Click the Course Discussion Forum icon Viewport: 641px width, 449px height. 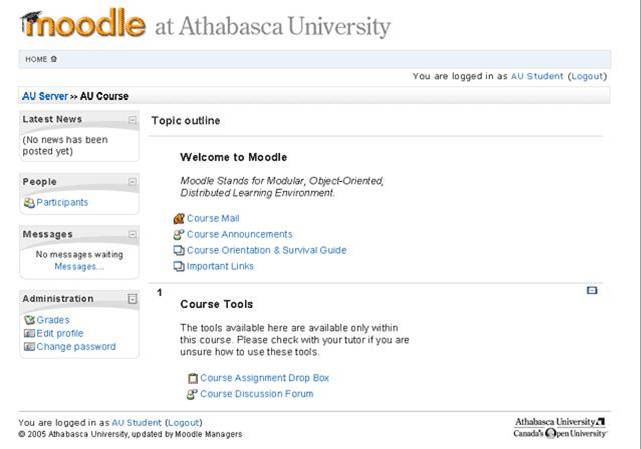pos(192,394)
